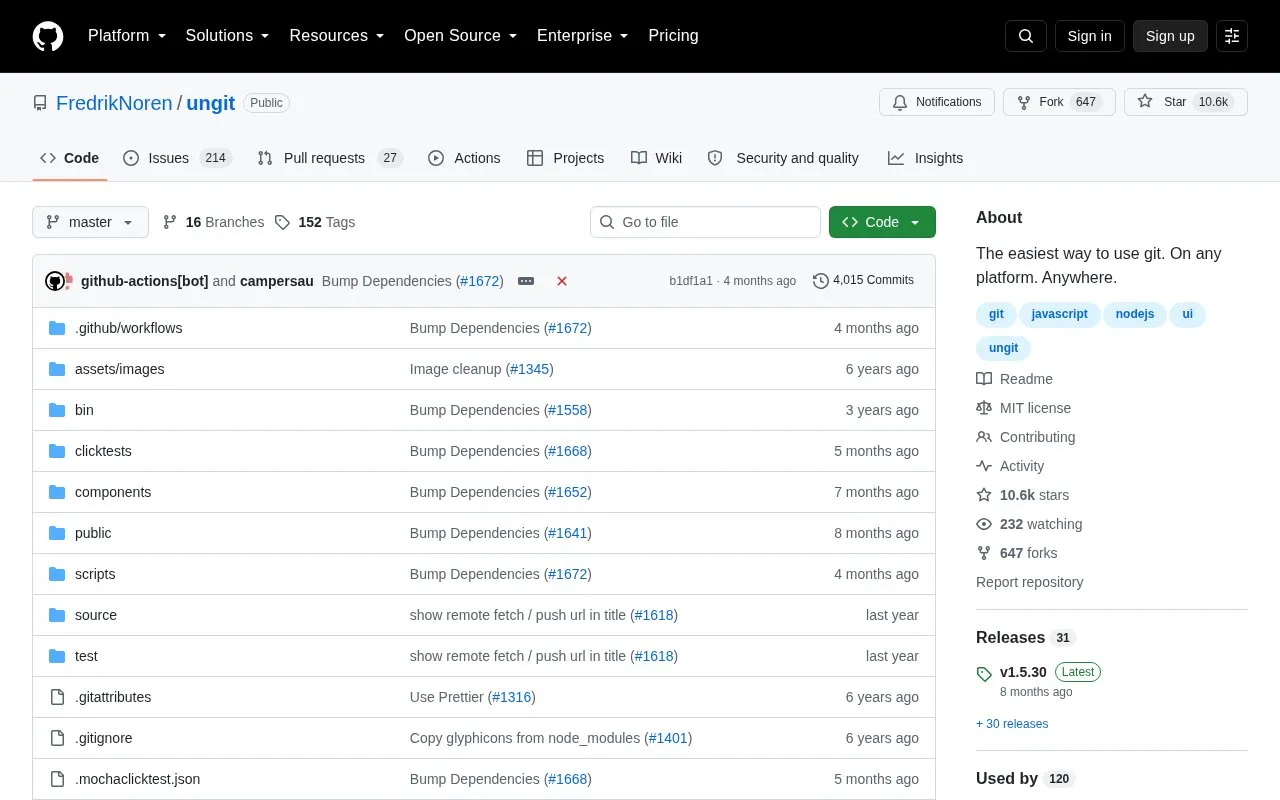Image resolution: width=1280 pixels, height=800 pixels.
Task: Switch to the Pull requests tab
Action: pyautogui.click(x=329, y=158)
